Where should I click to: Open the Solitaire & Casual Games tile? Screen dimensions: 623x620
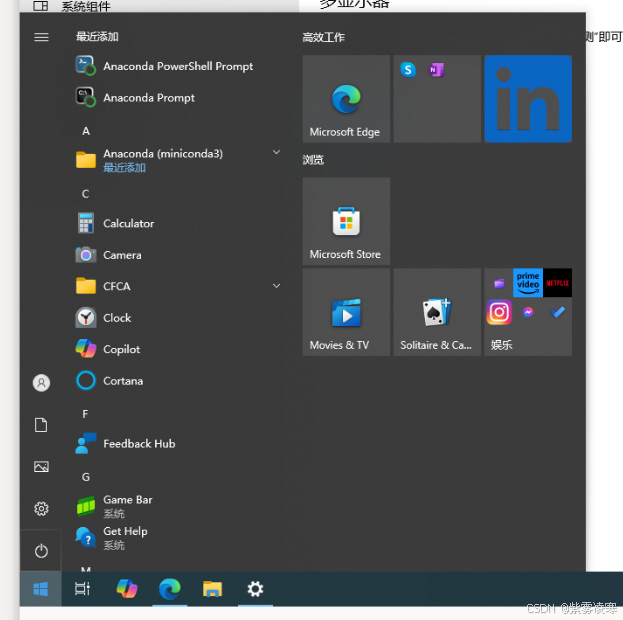pyautogui.click(x=437, y=312)
